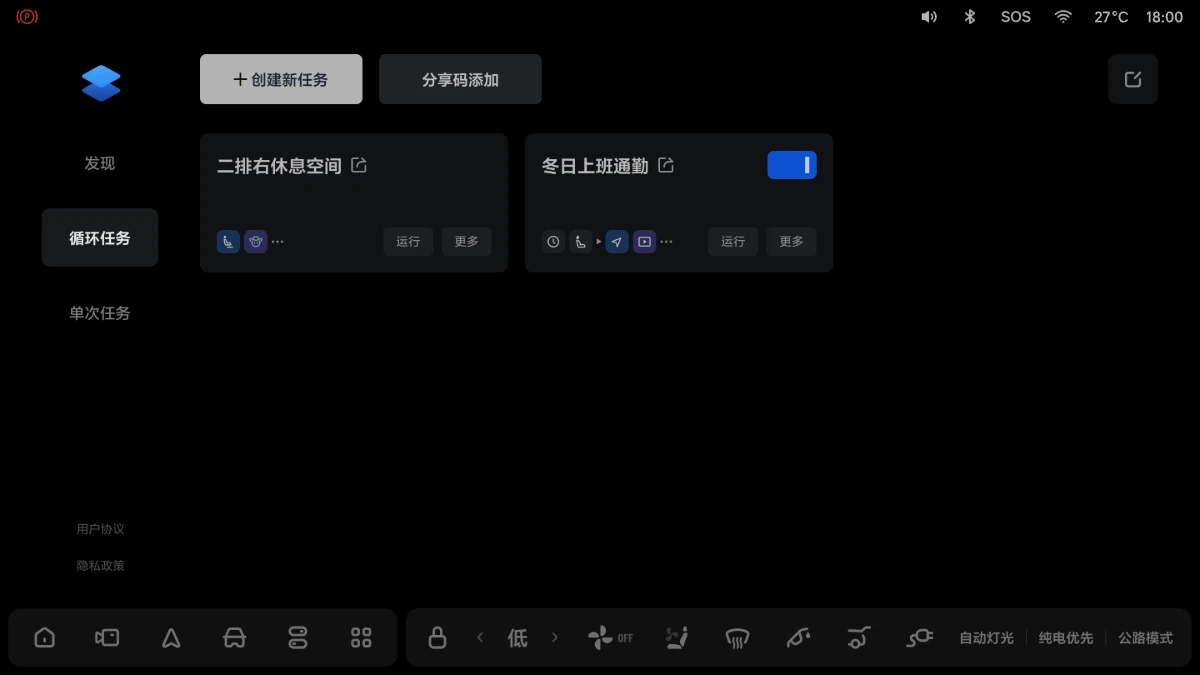Click the Wi-Fi status icon
1200x675 pixels.
point(1063,17)
